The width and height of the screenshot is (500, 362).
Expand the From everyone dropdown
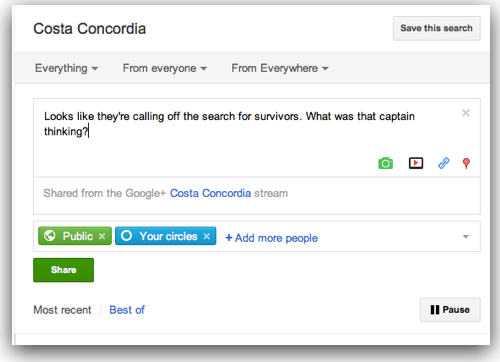tap(165, 68)
